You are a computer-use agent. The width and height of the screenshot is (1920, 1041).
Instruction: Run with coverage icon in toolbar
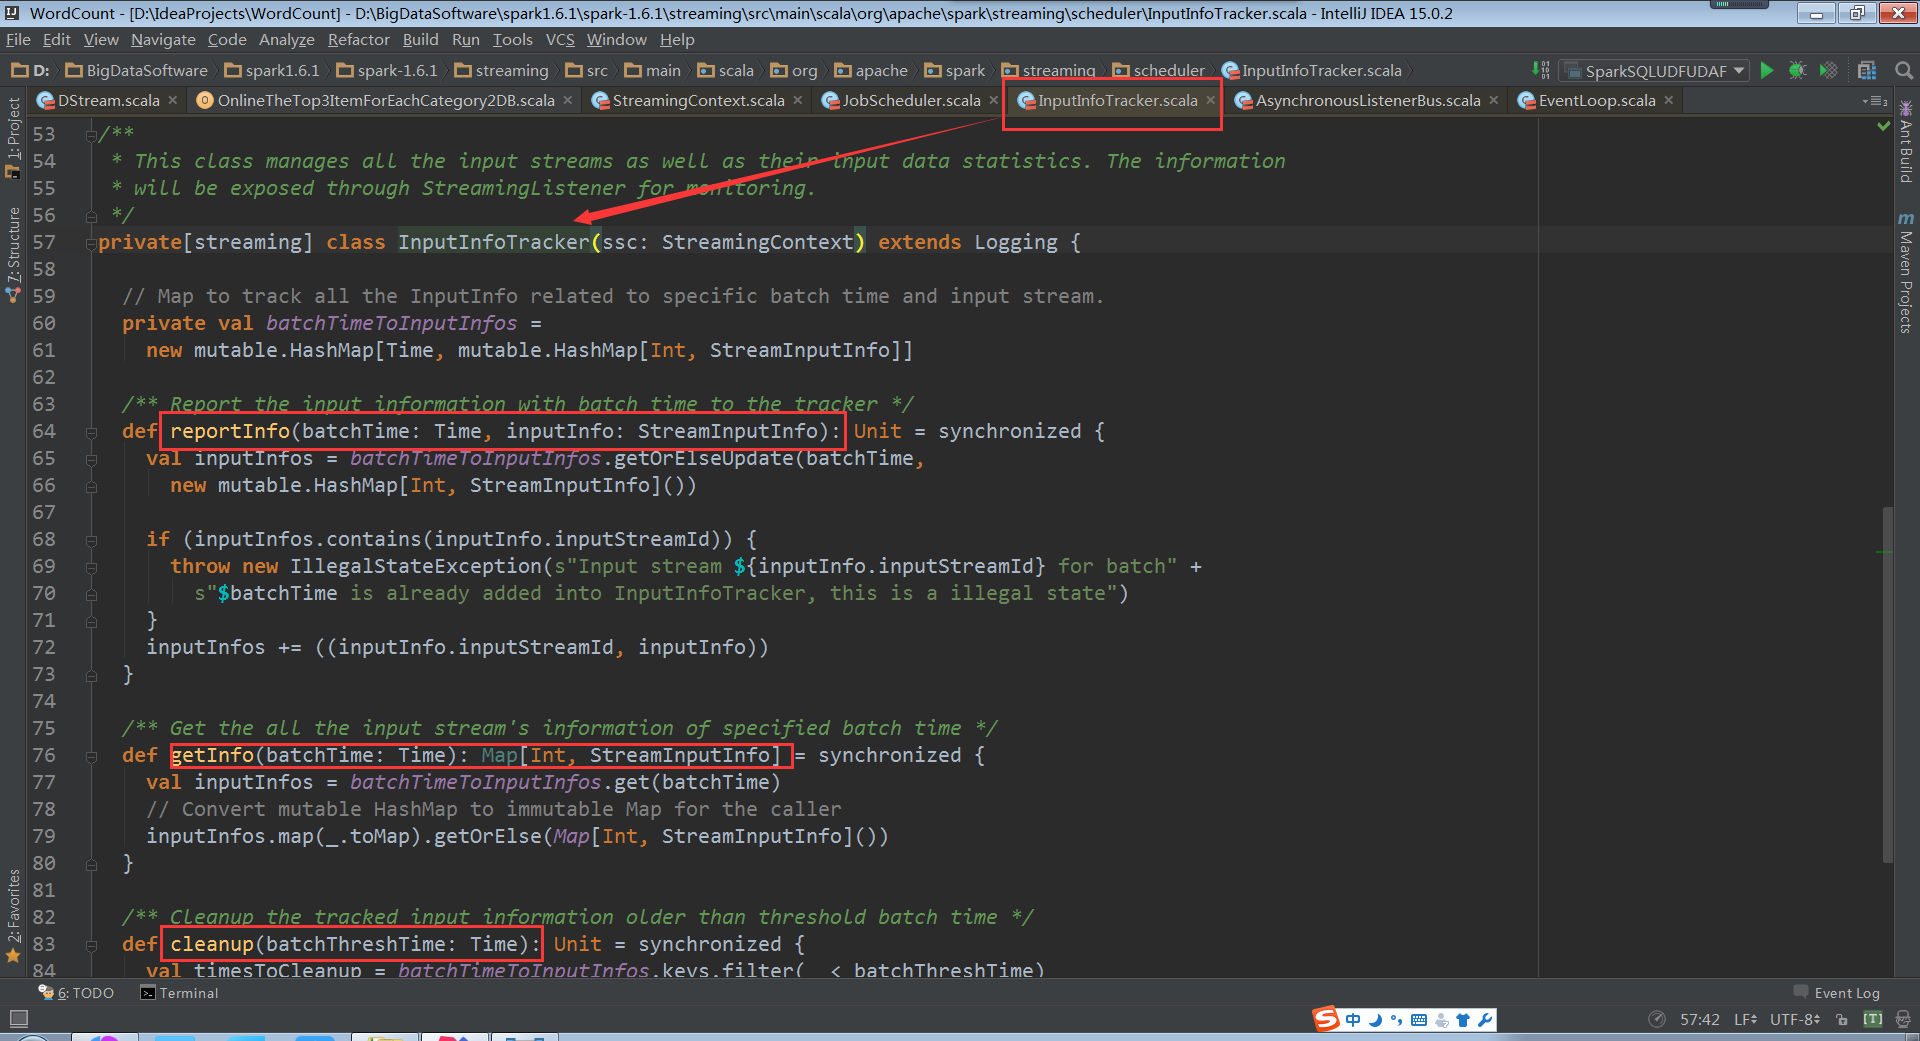pyautogui.click(x=1828, y=70)
